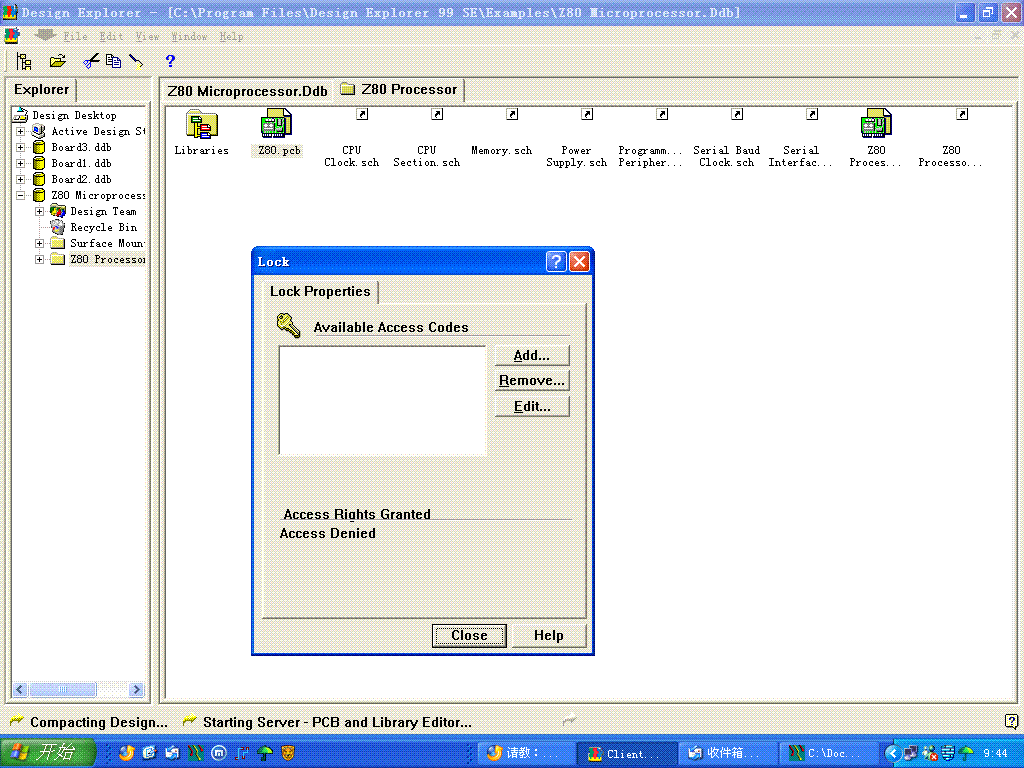Click the Copy toolbar icon
The image size is (1024, 768).
114,61
